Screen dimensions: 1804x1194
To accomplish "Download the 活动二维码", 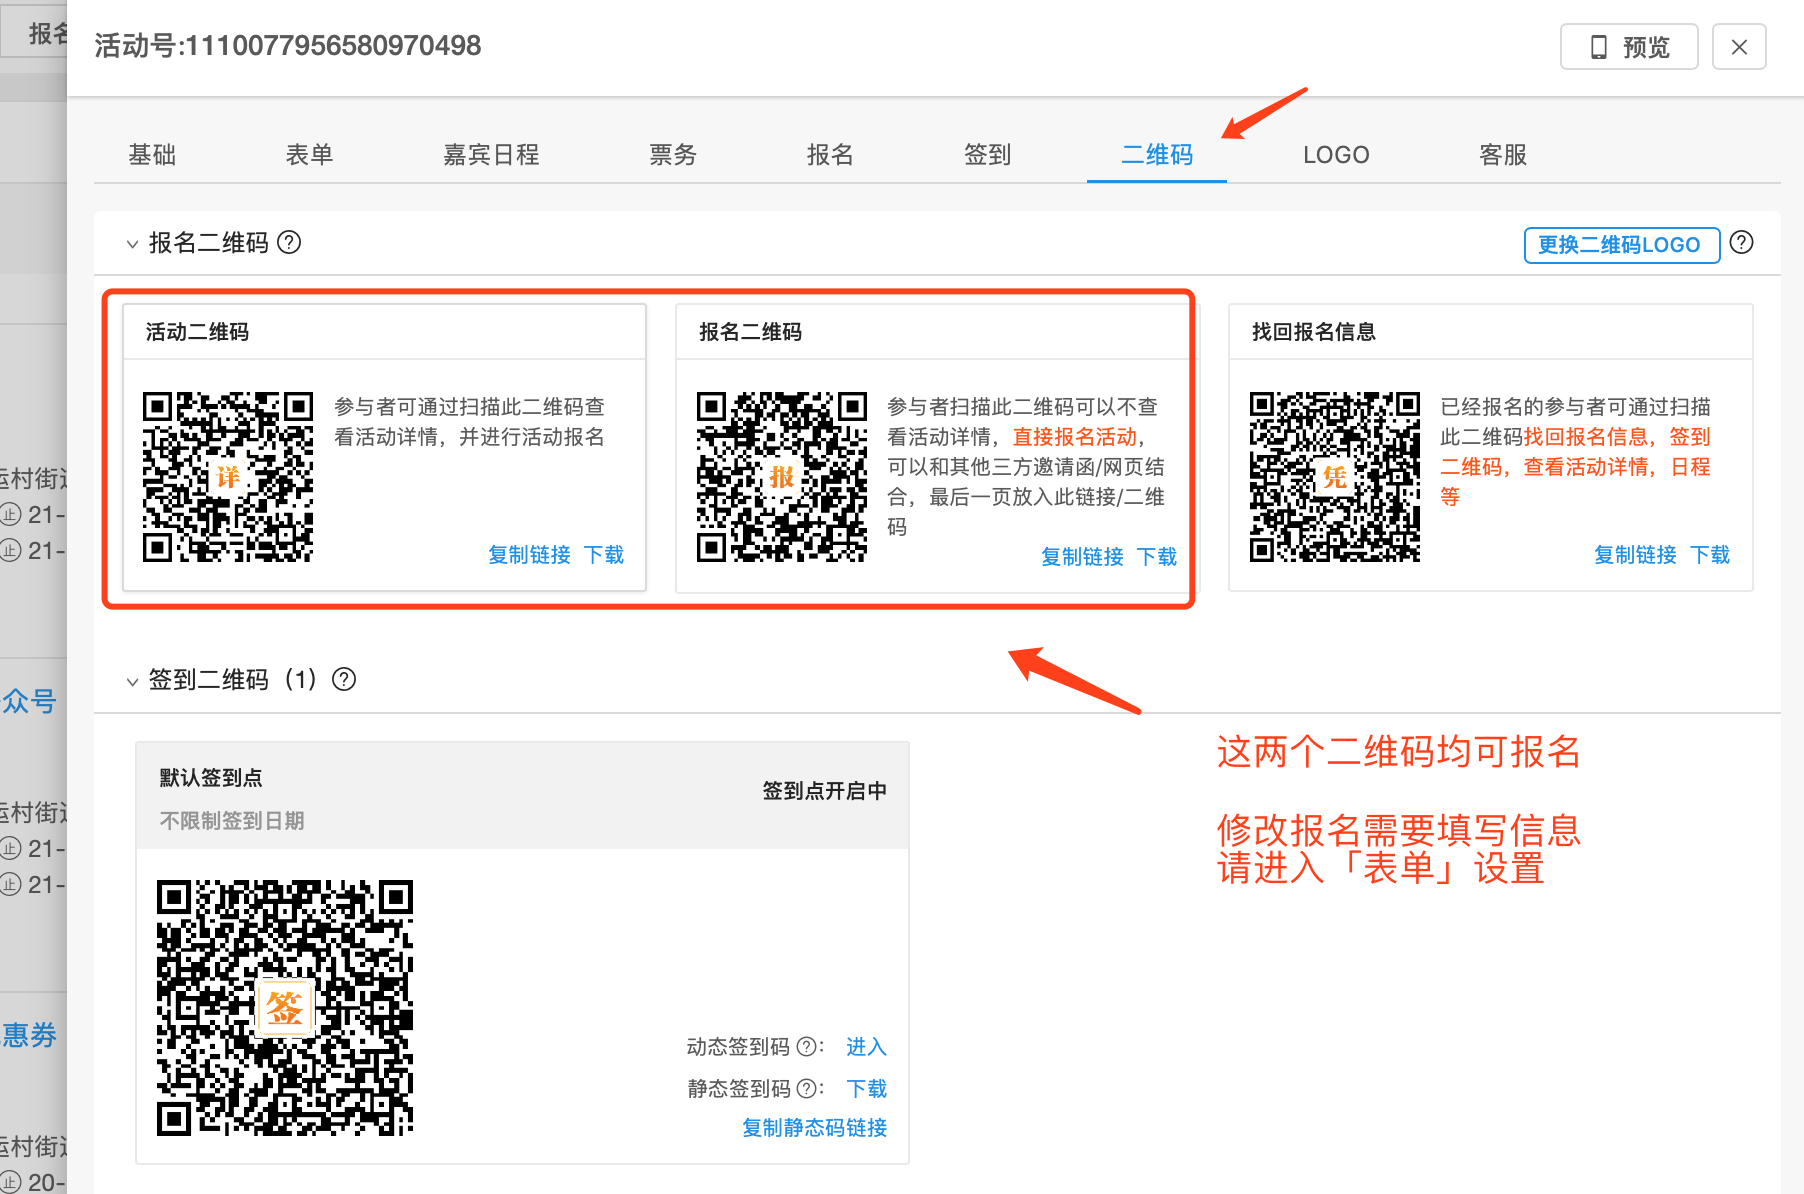I will [604, 555].
